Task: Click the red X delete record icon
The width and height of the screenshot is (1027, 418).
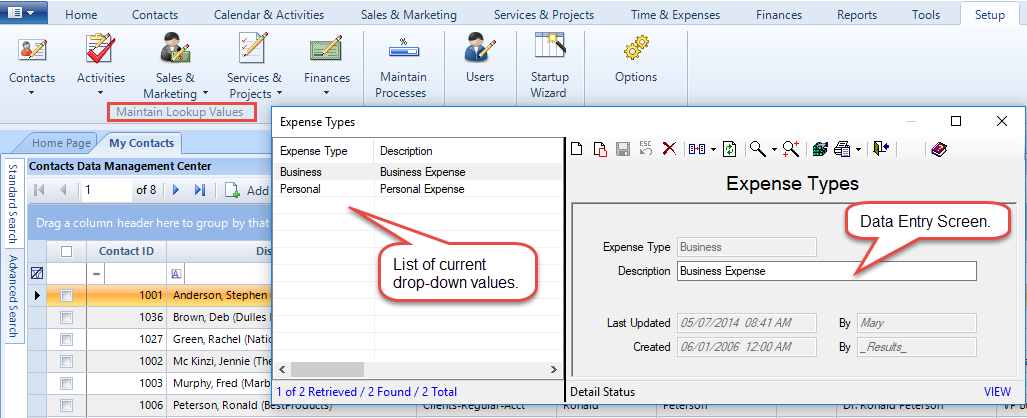Action: click(x=669, y=149)
